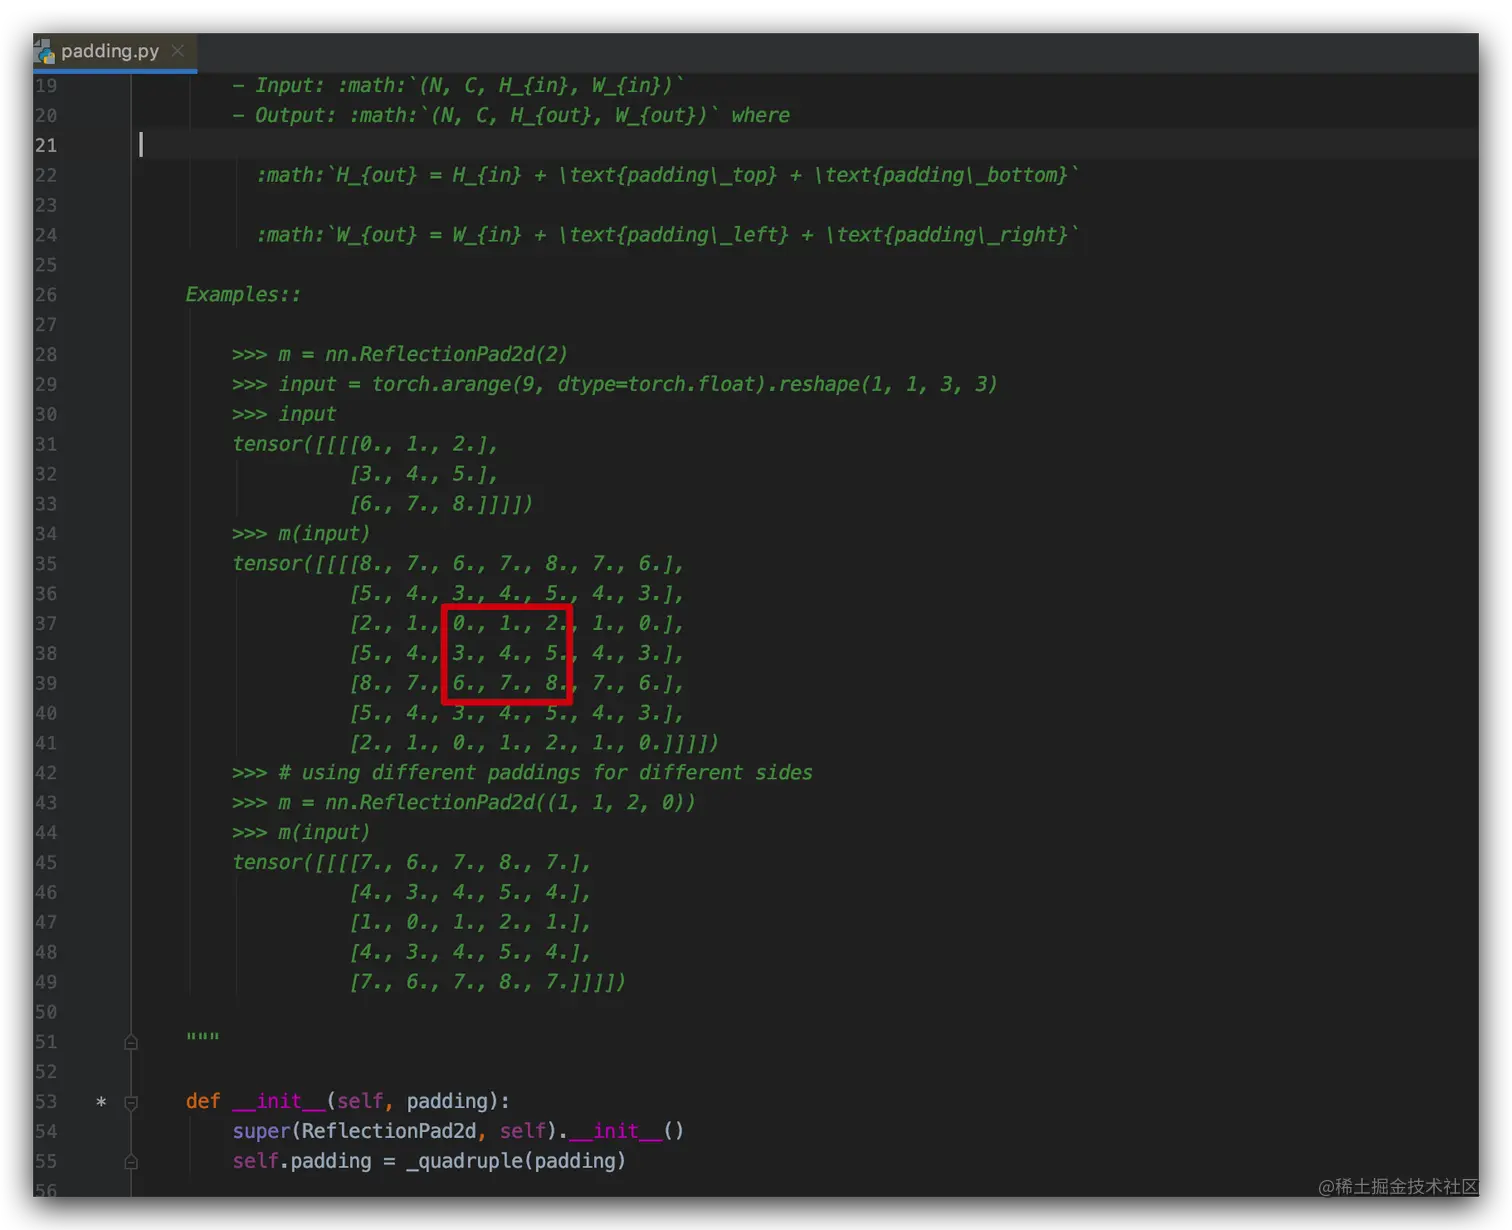Toggle the fold end marker at line 55
Viewport: 1512px width, 1230px height.
pyautogui.click(x=131, y=1162)
